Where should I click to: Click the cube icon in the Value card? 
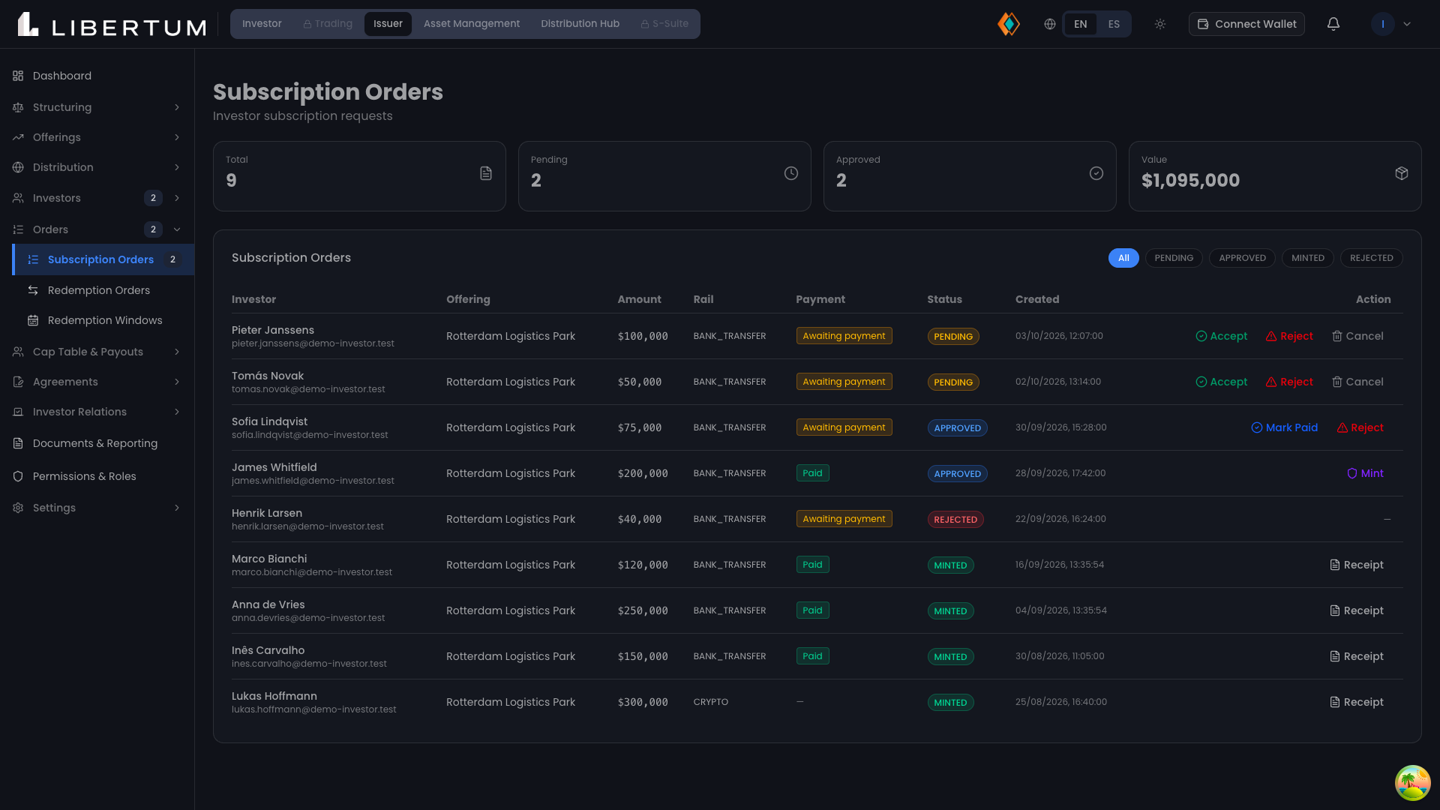tap(1401, 174)
